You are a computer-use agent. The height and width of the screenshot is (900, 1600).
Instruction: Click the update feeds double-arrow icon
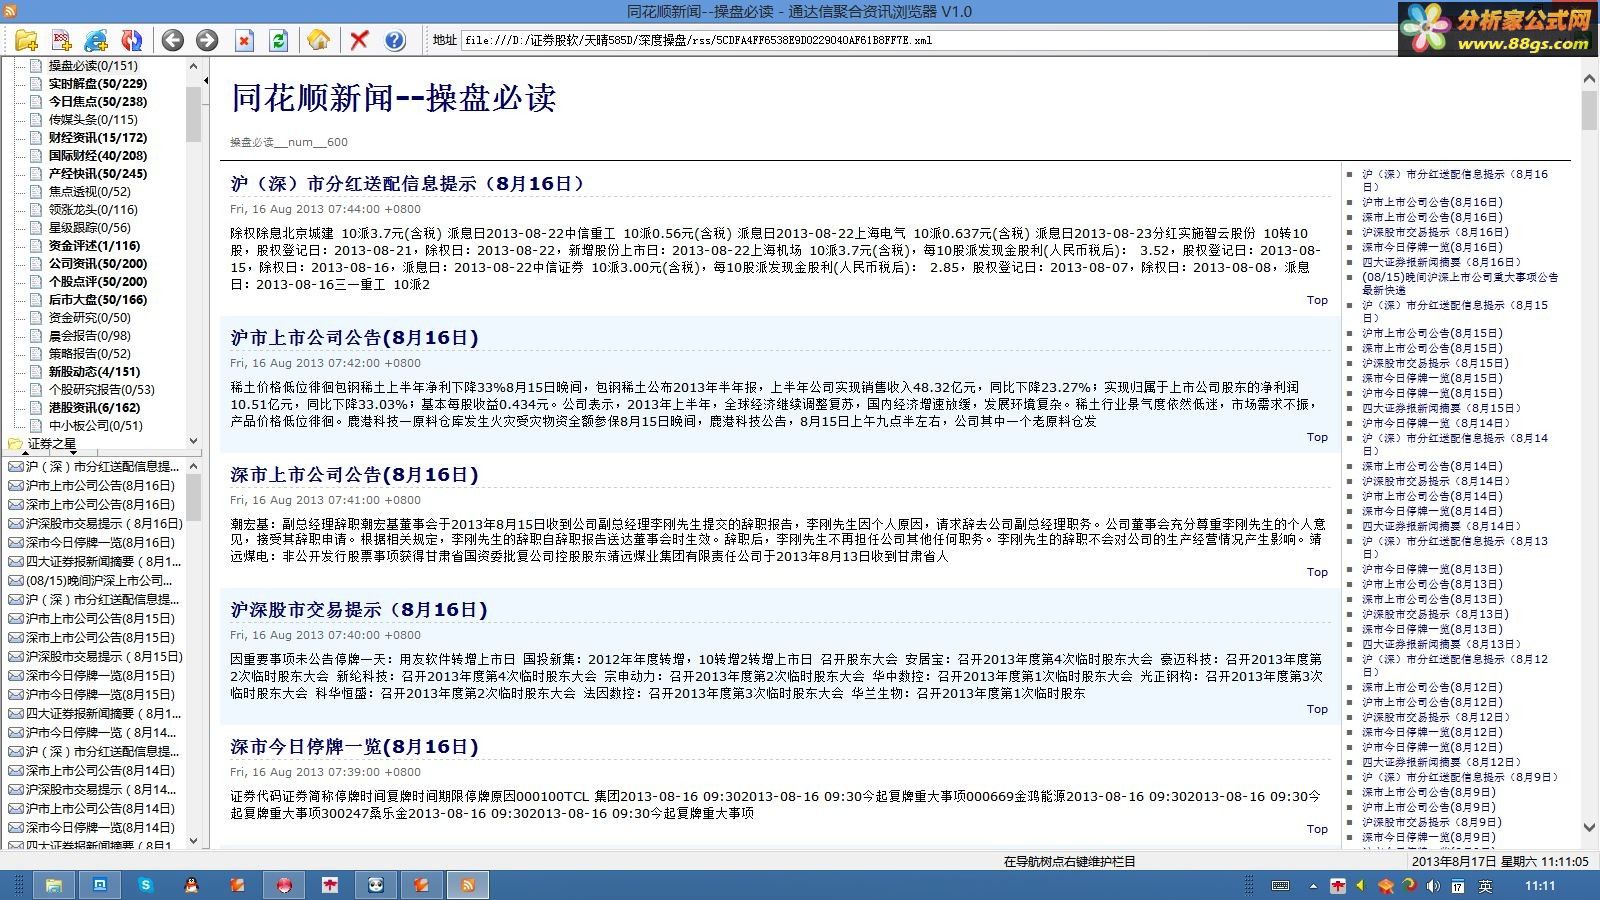131,41
